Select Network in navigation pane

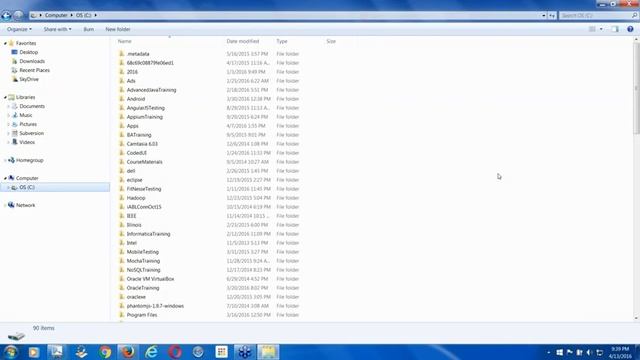click(x=25, y=205)
